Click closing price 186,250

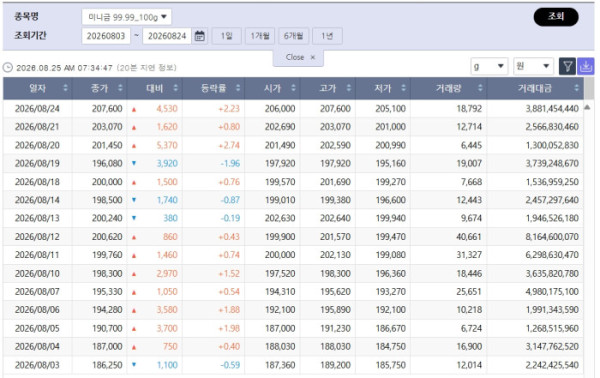[107, 365]
